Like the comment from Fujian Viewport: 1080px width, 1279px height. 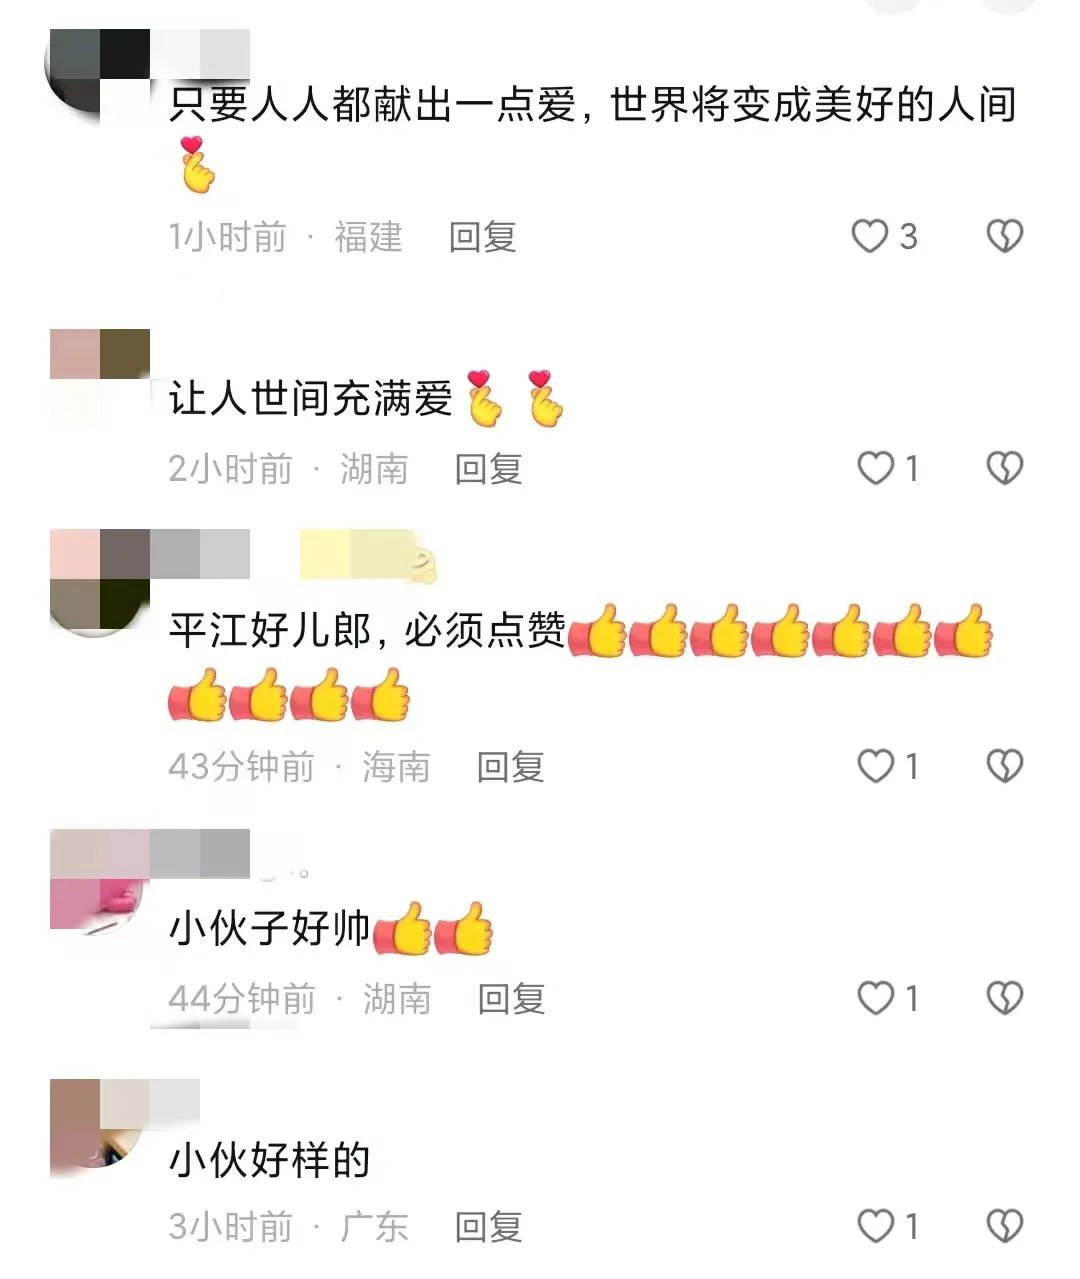[869, 237]
